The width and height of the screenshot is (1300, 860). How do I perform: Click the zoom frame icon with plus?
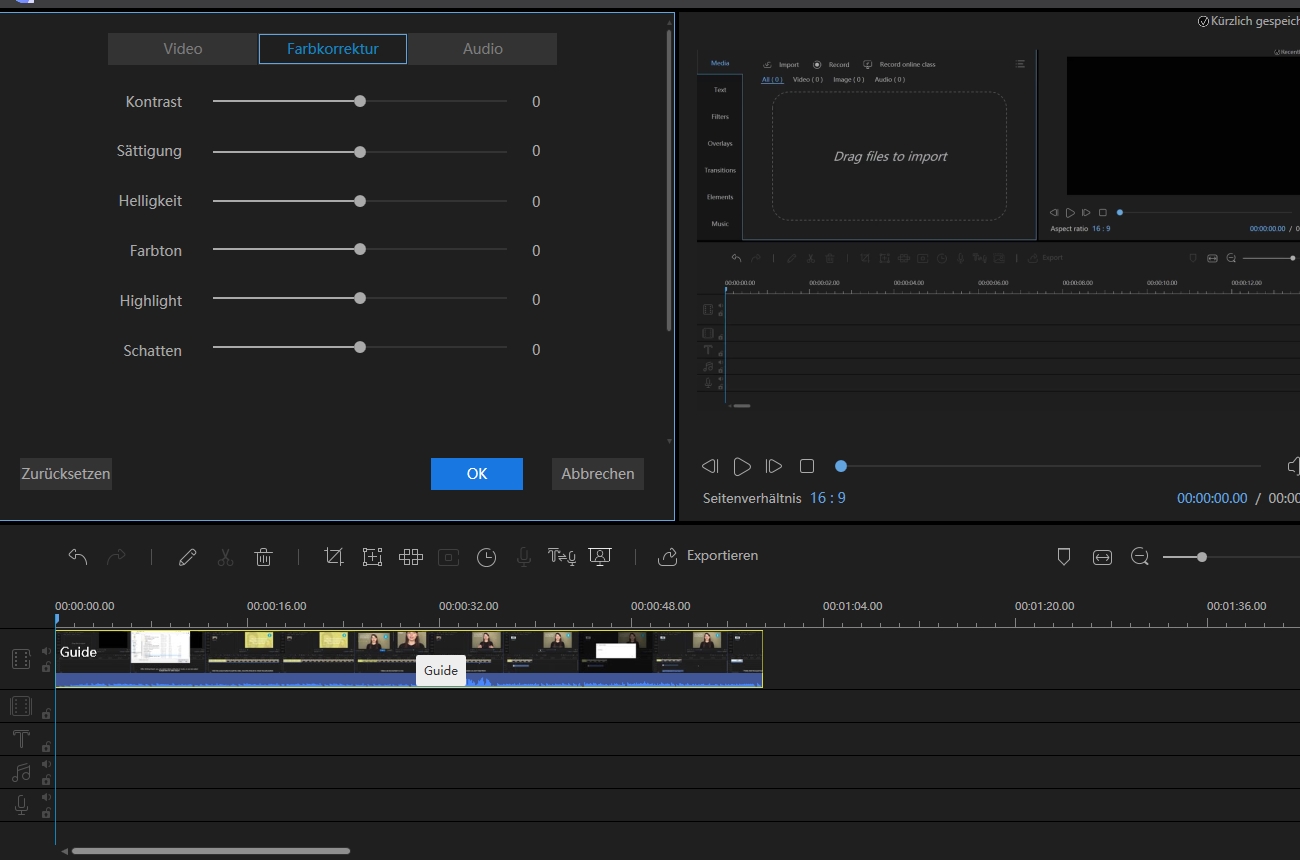[372, 557]
